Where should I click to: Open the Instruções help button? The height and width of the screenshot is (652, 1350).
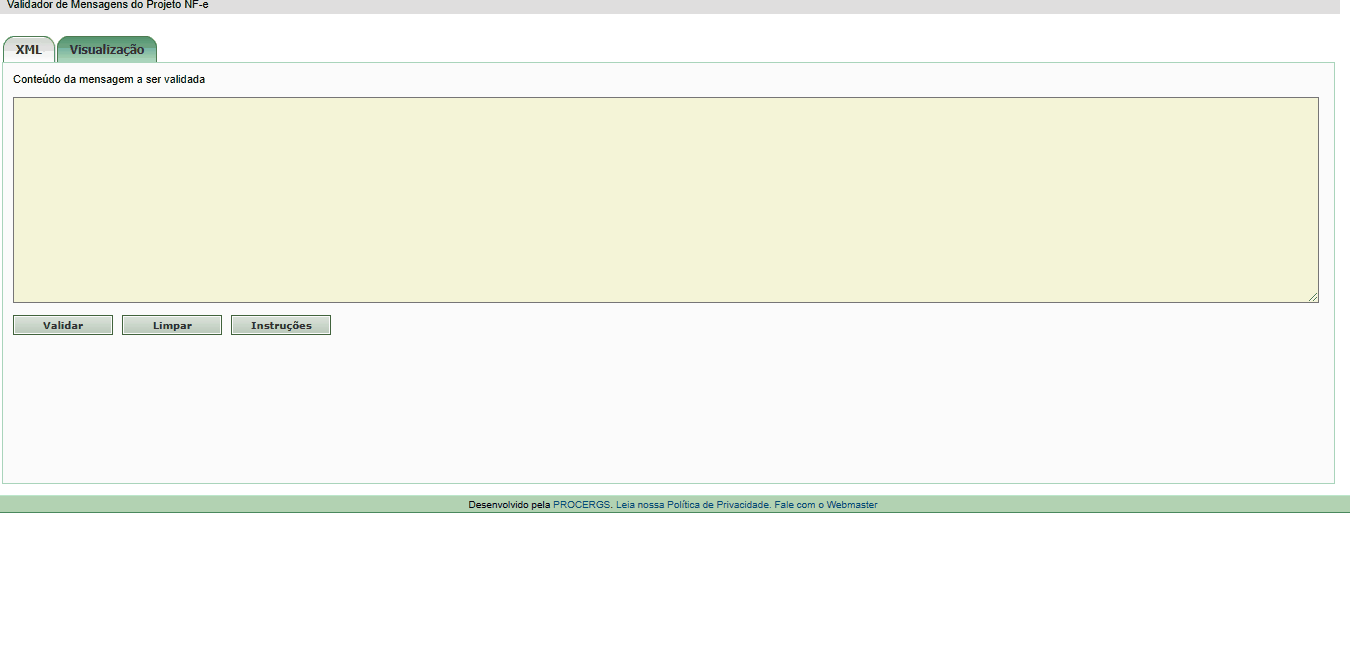click(281, 325)
